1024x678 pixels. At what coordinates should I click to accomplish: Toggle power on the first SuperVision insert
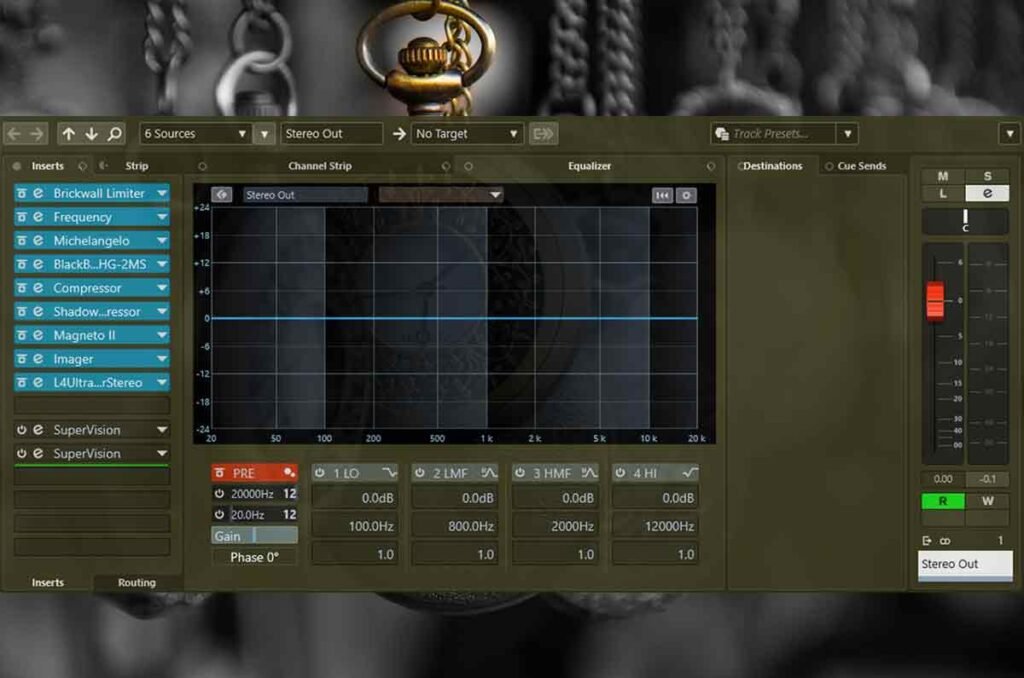tap(22, 430)
